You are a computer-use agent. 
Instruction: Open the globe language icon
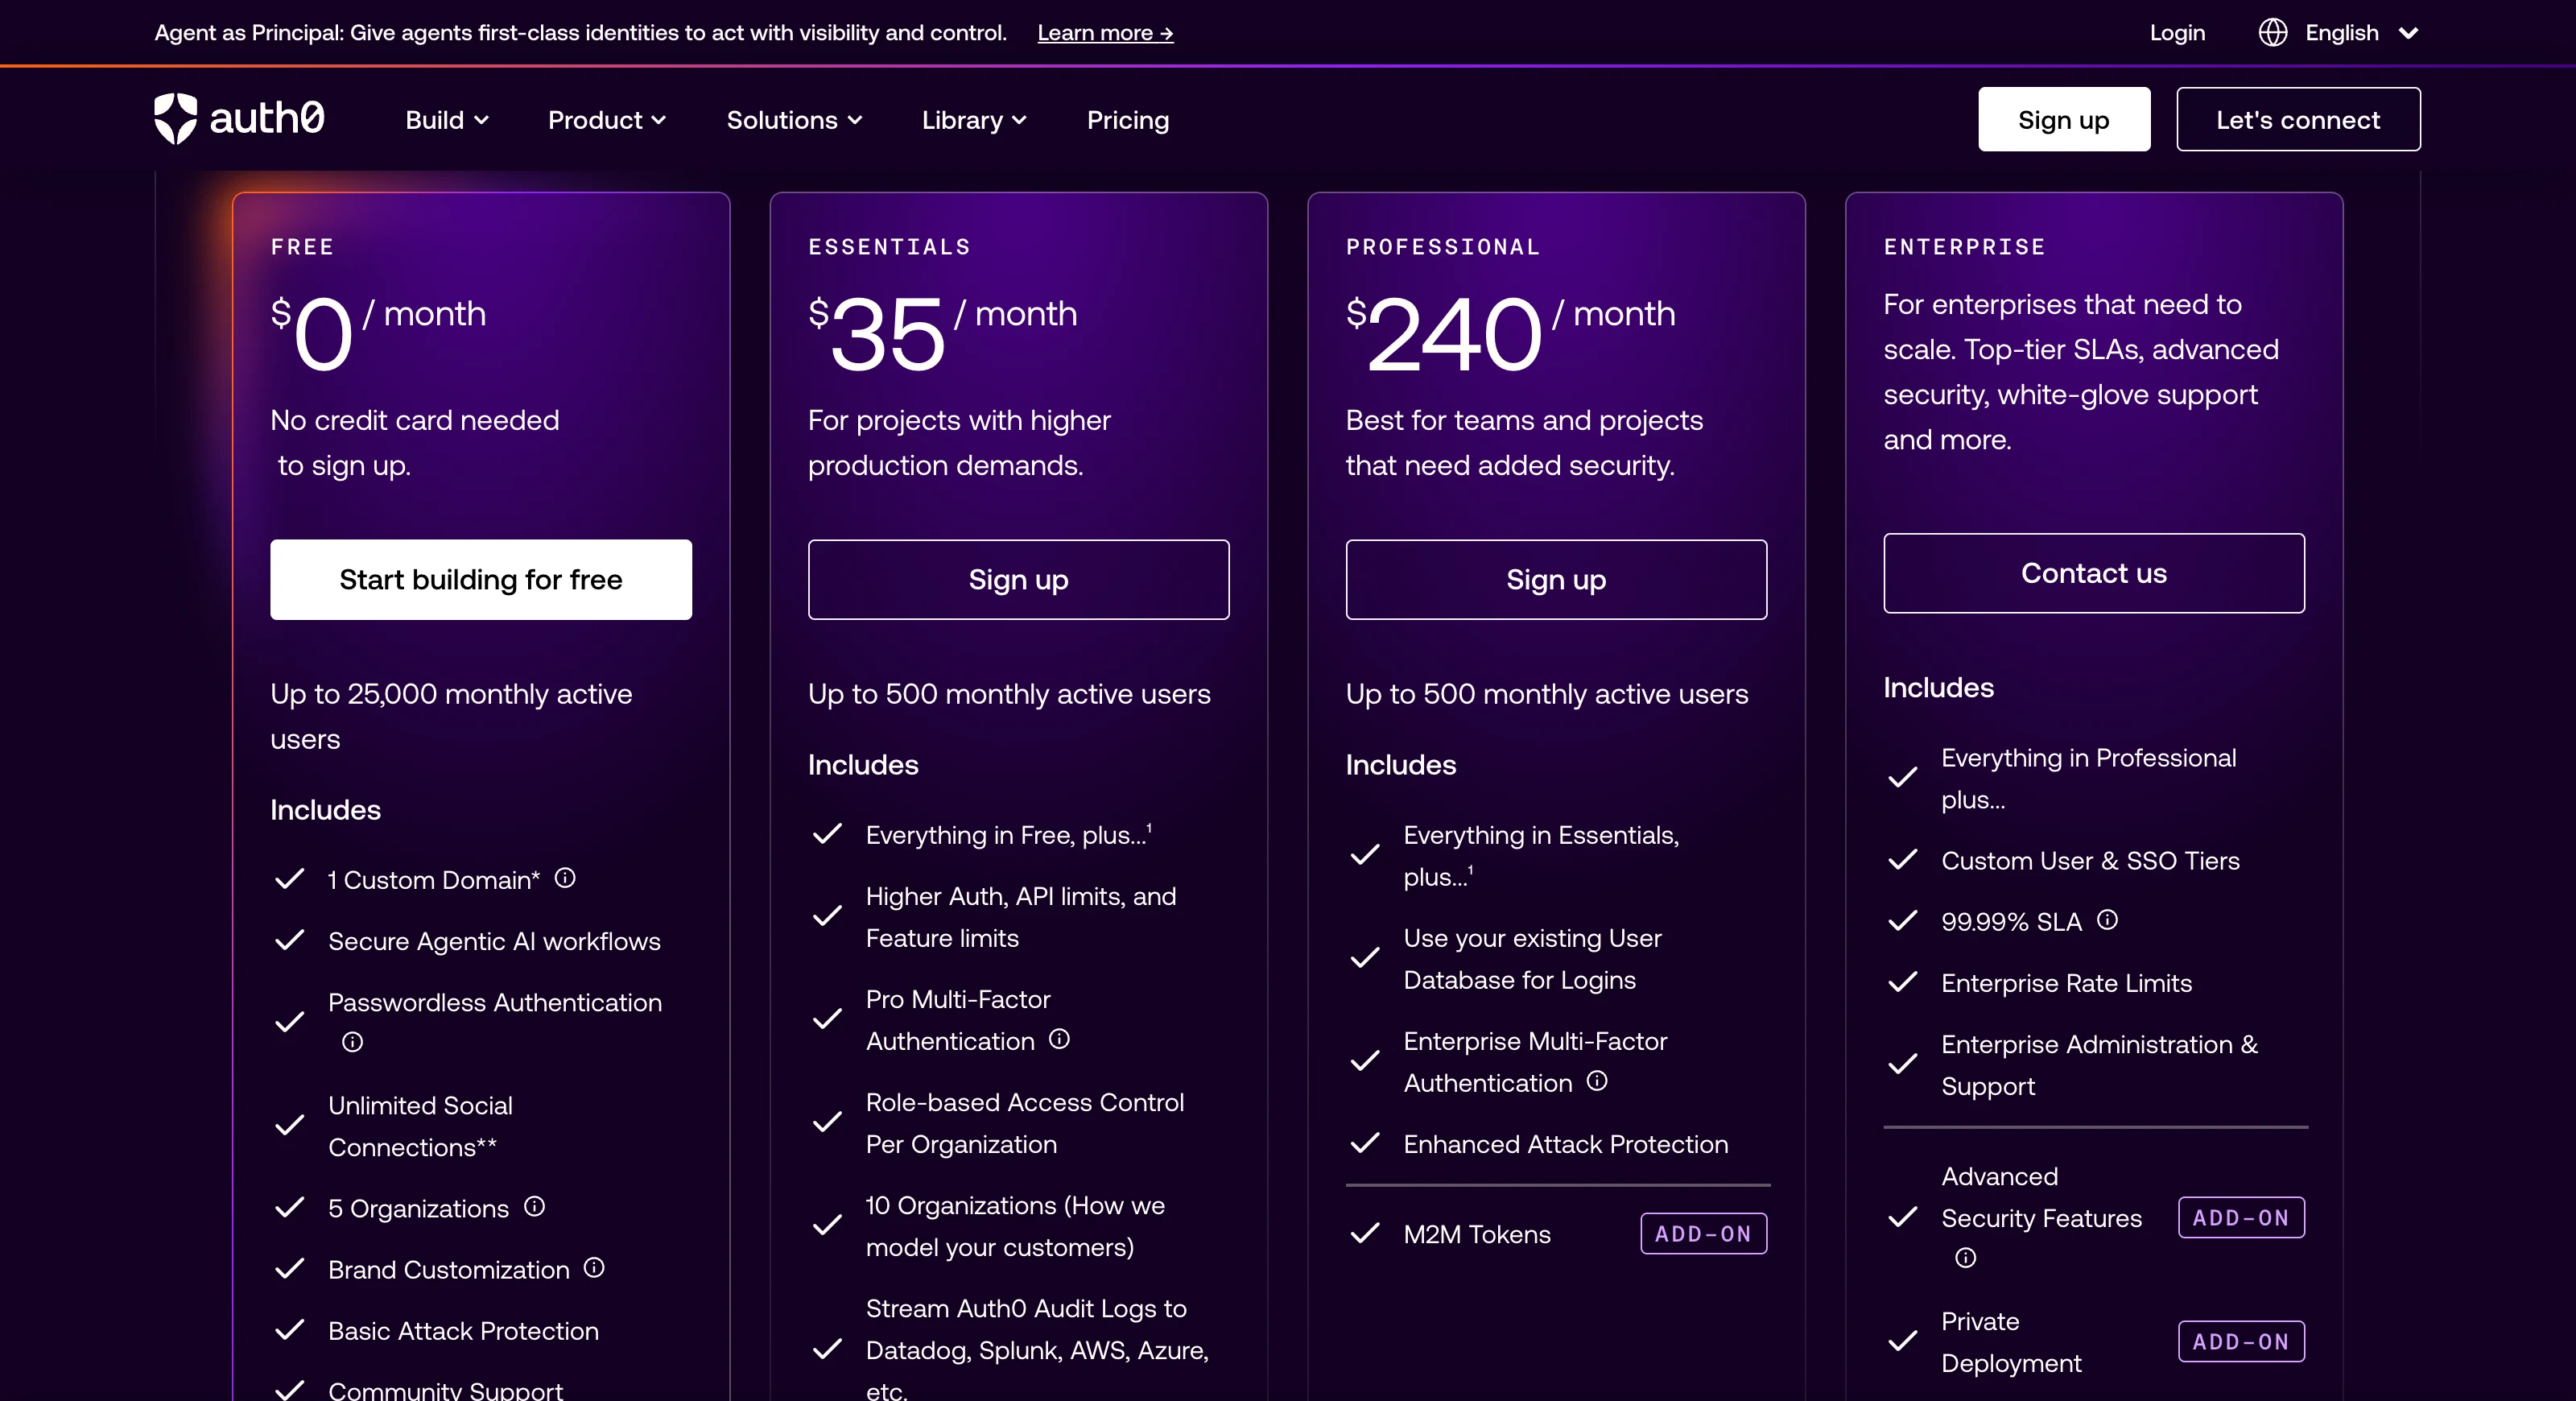pyautogui.click(x=2272, y=33)
